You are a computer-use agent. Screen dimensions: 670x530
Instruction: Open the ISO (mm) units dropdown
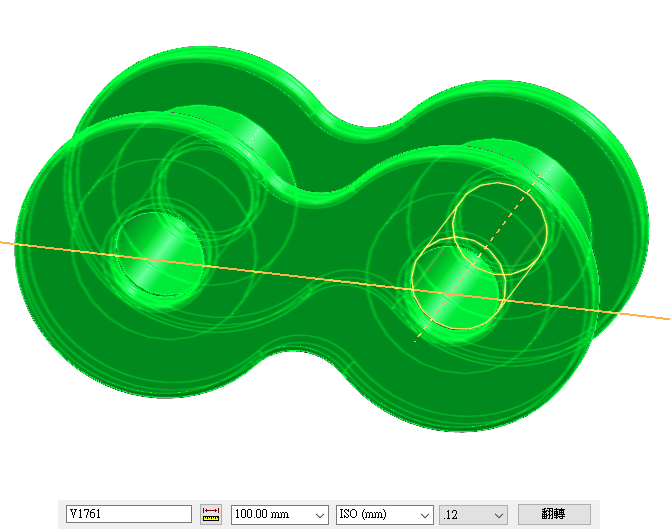tap(424, 515)
